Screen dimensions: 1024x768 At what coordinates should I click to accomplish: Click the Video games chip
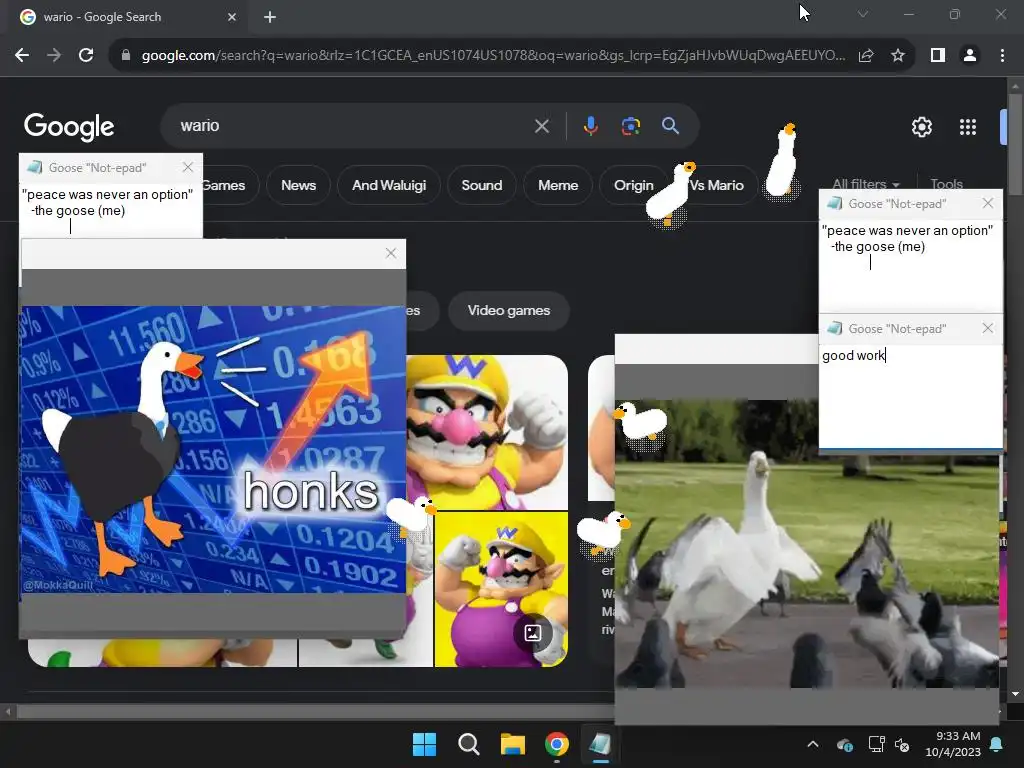tap(509, 311)
